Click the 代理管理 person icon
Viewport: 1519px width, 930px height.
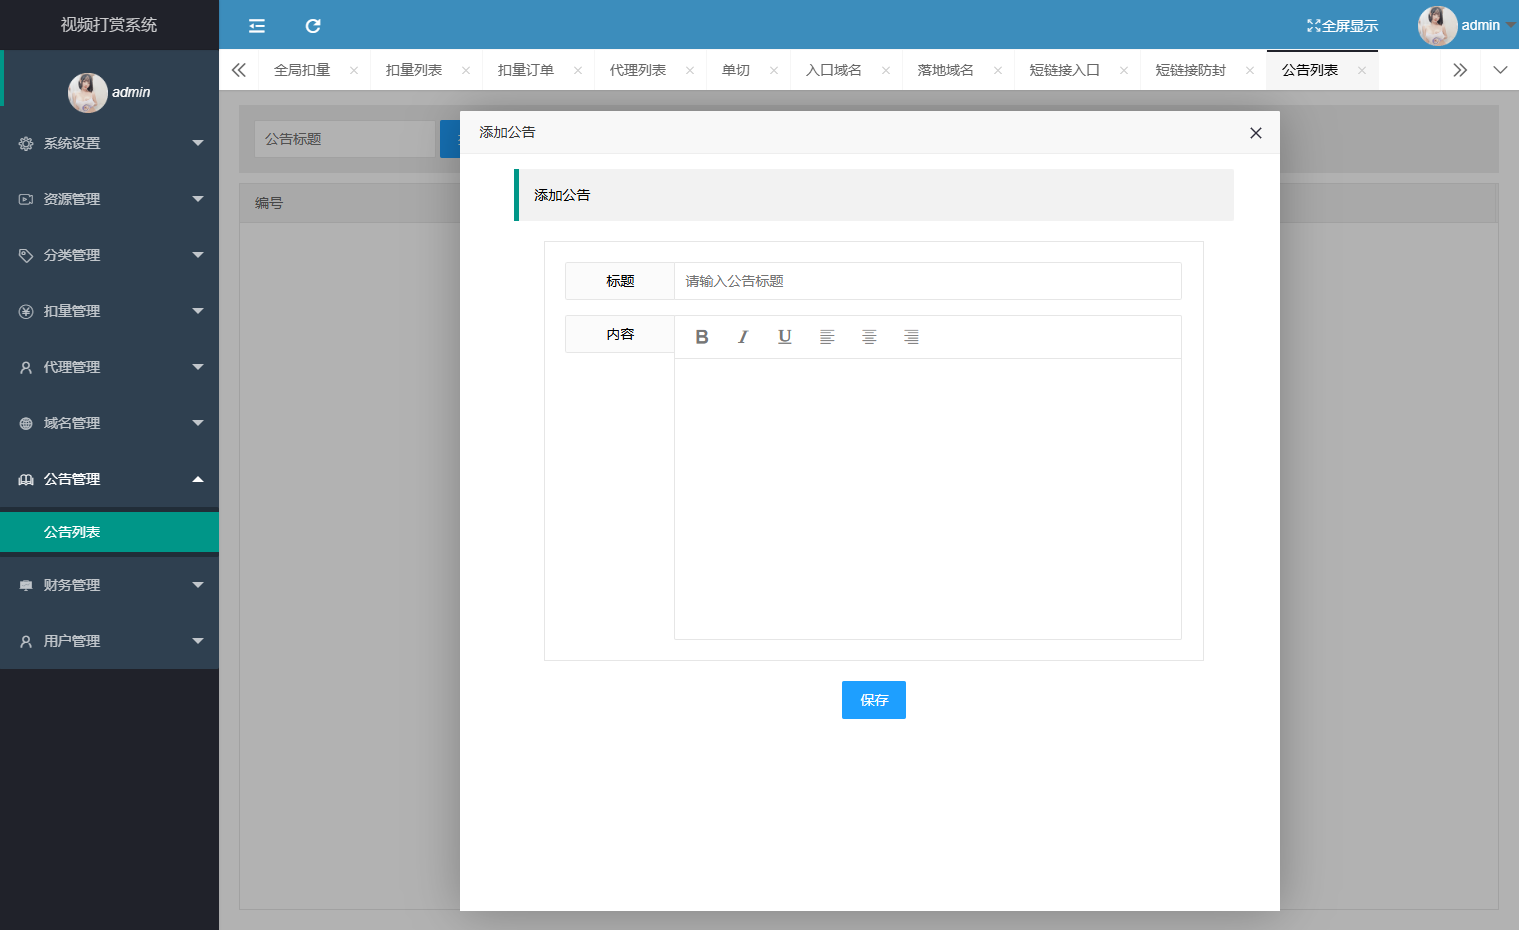pos(26,368)
